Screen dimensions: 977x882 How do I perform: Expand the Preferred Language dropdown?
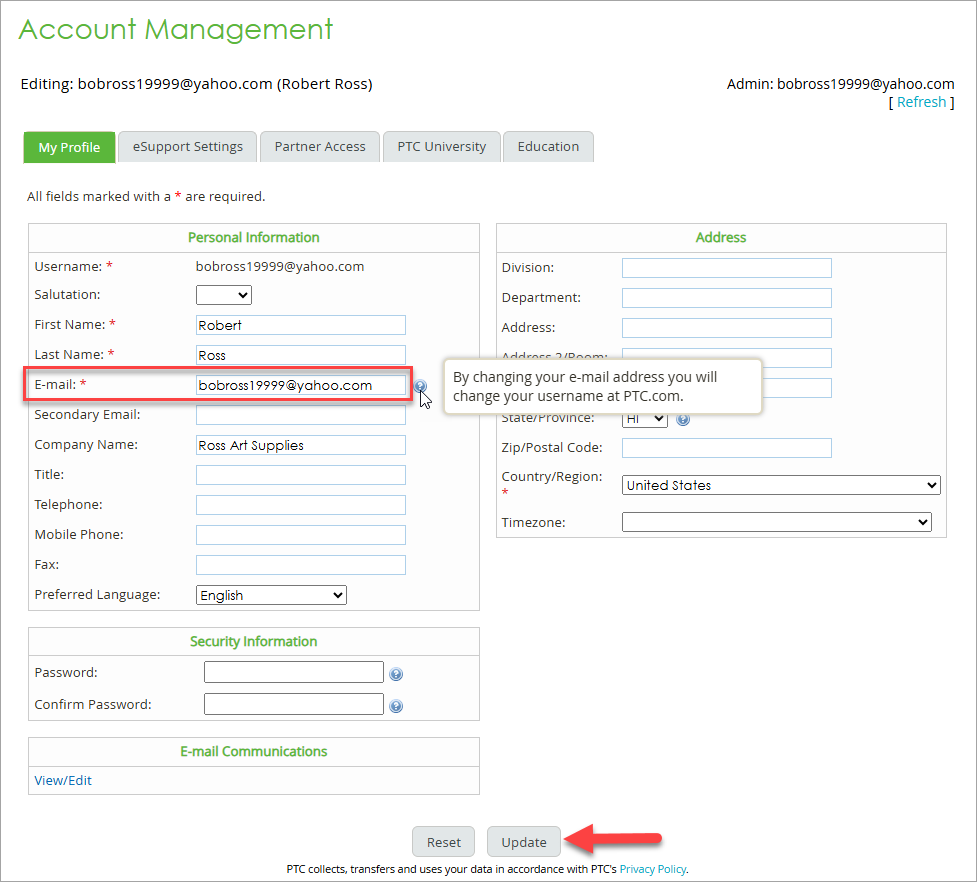pos(271,595)
